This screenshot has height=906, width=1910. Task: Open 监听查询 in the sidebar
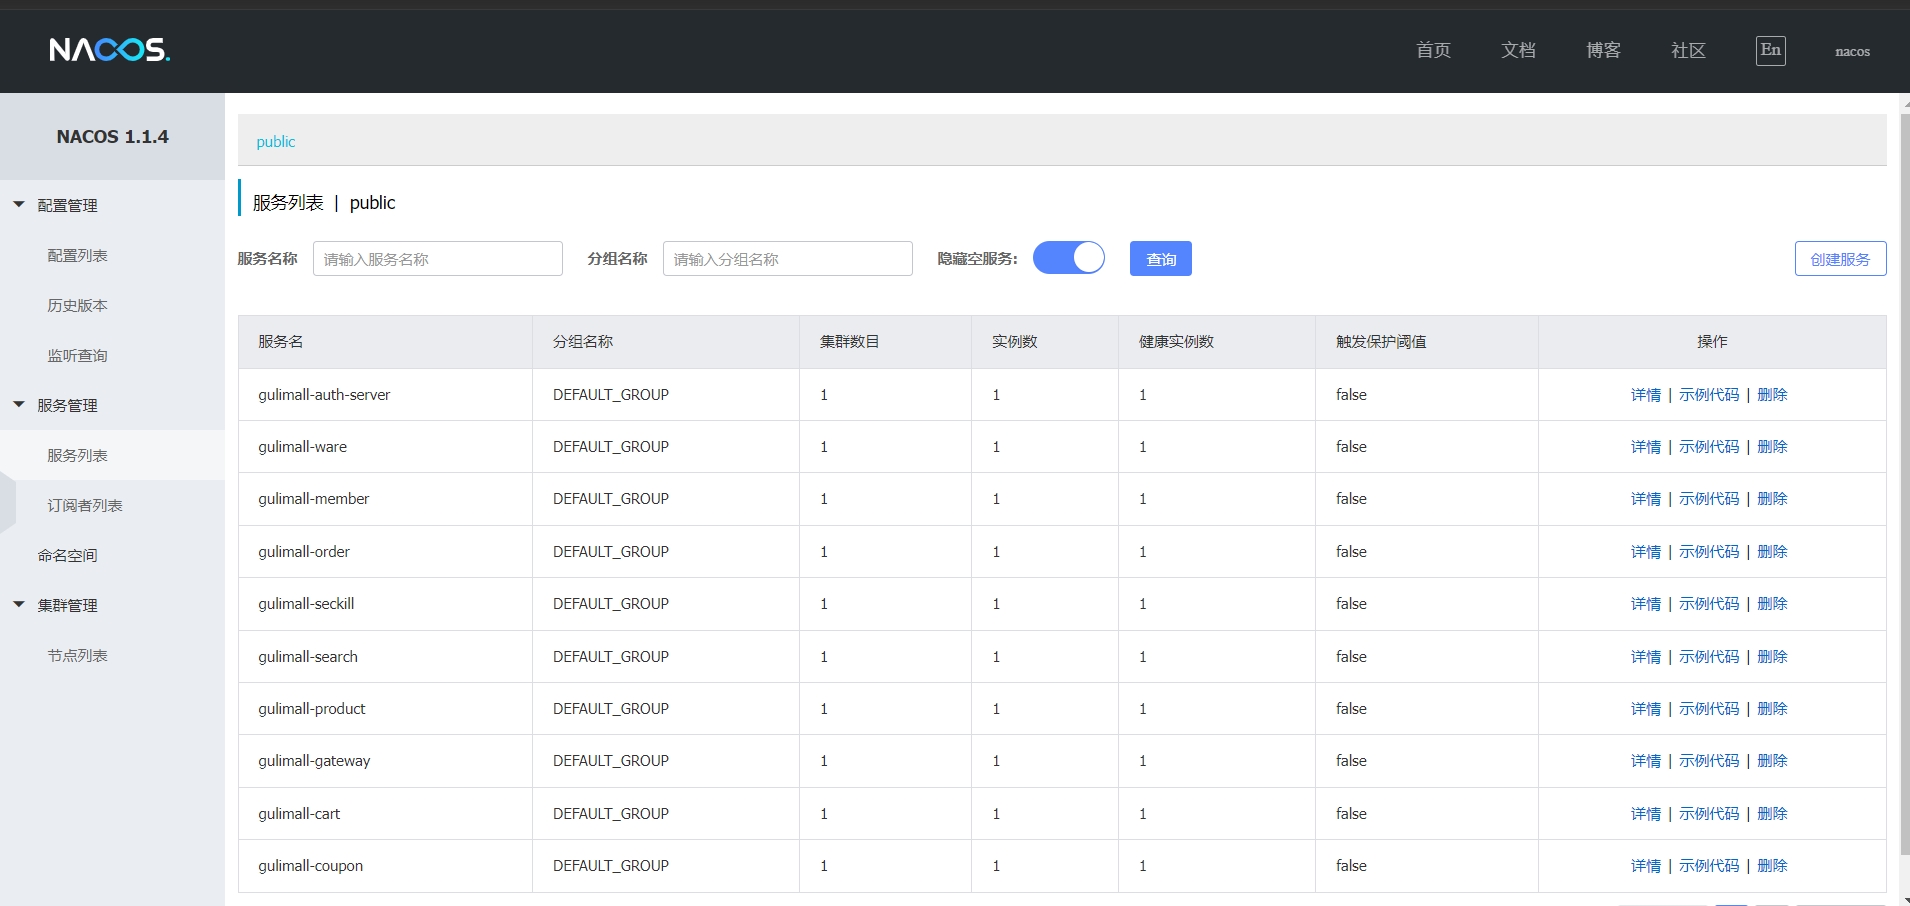pos(77,356)
